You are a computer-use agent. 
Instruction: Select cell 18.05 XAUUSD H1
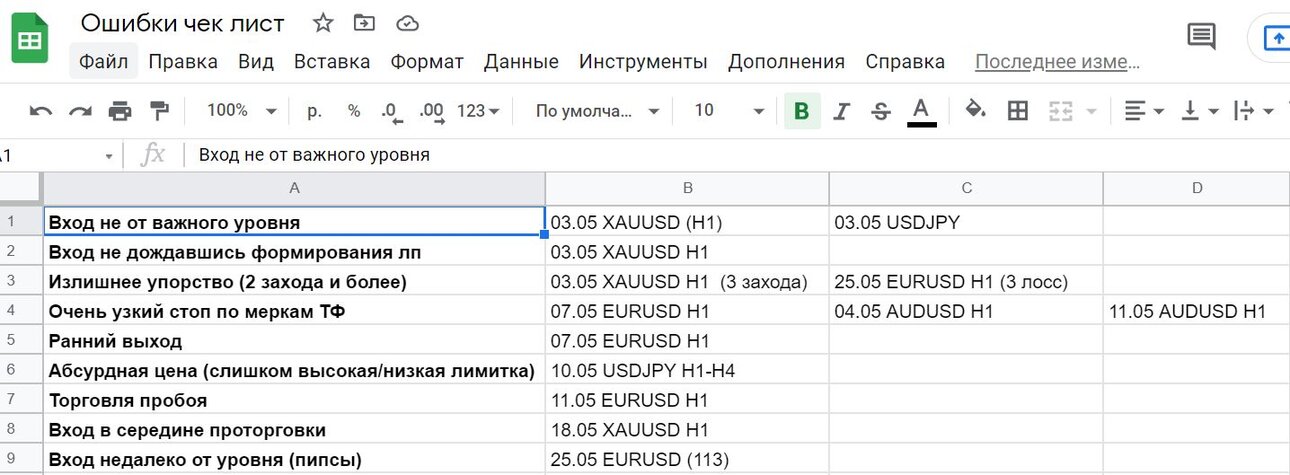(x=687, y=430)
